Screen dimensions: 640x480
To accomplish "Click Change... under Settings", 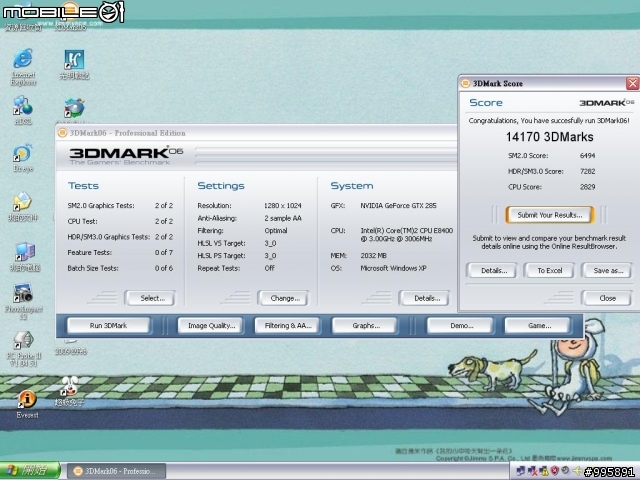I will (x=282, y=298).
